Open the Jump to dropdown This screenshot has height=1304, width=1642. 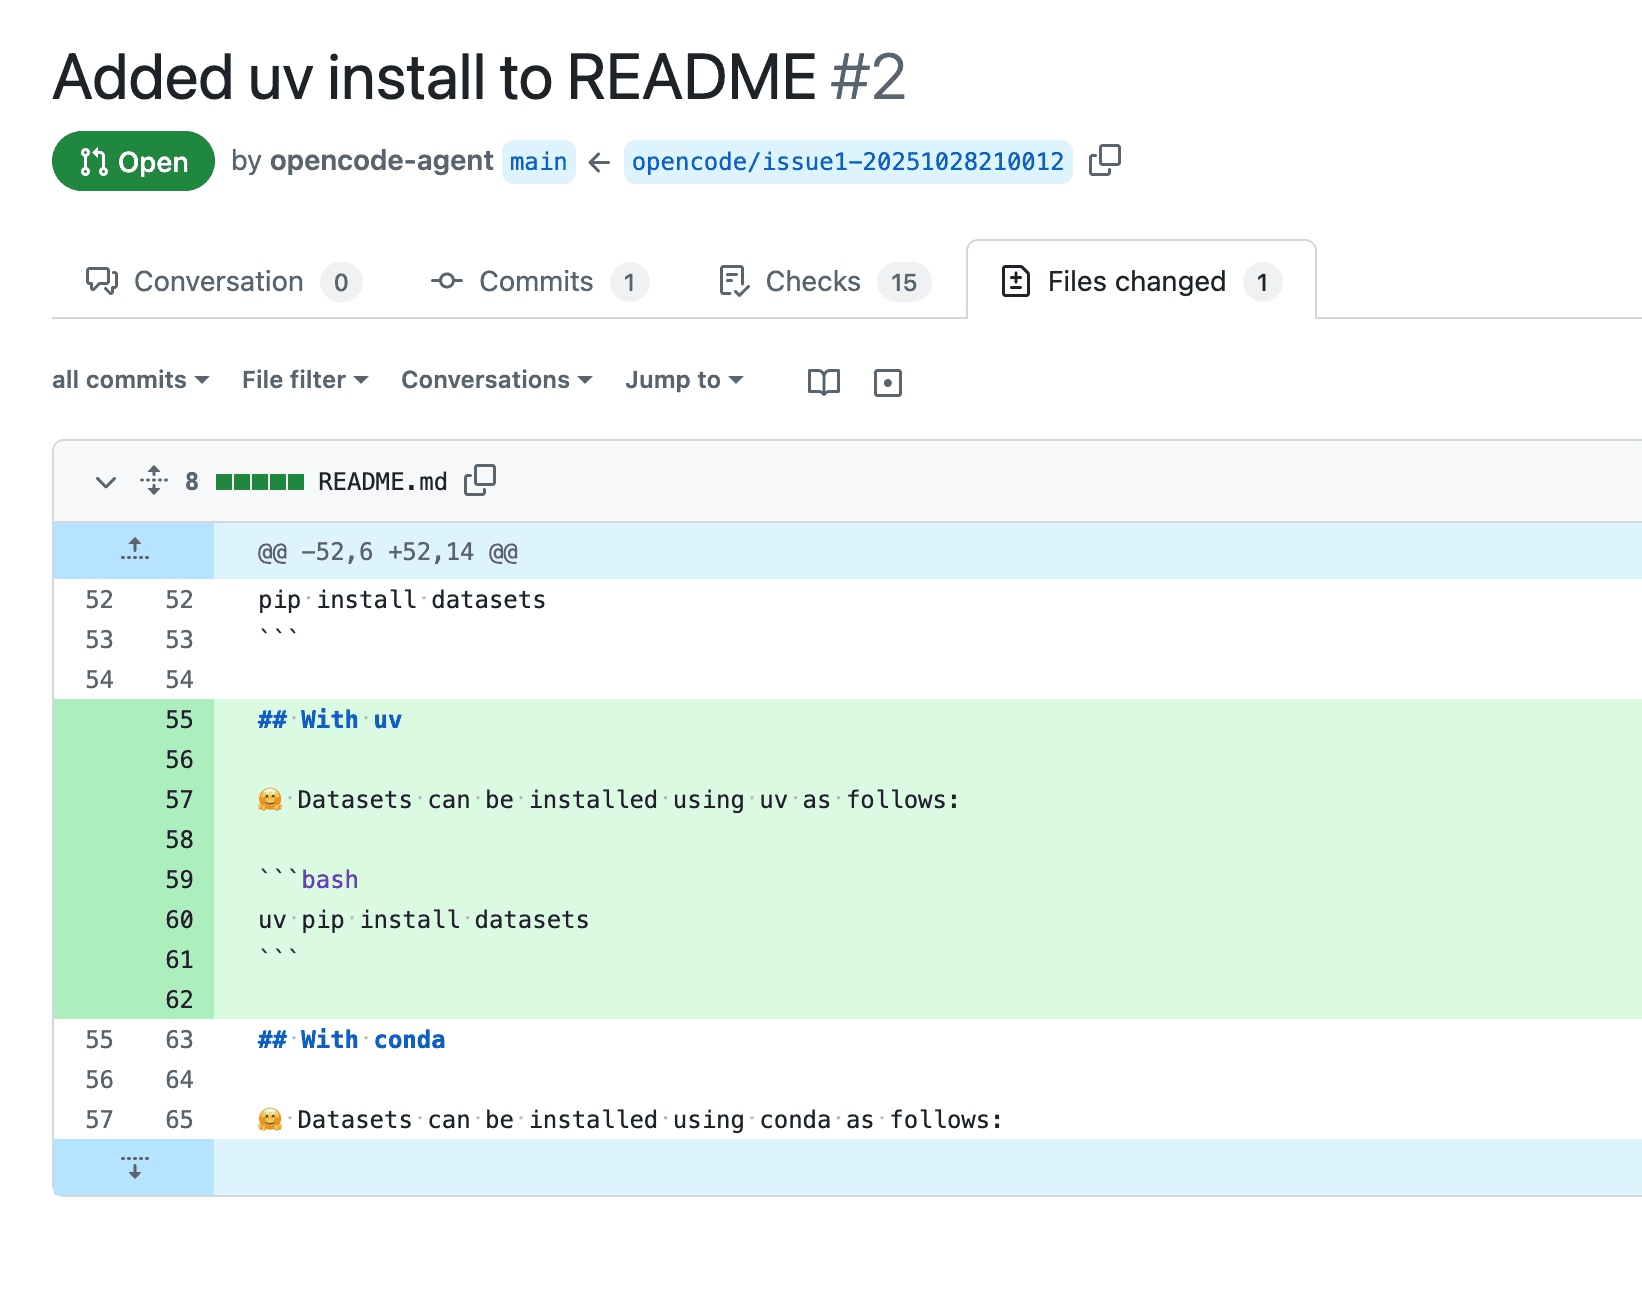[684, 380]
